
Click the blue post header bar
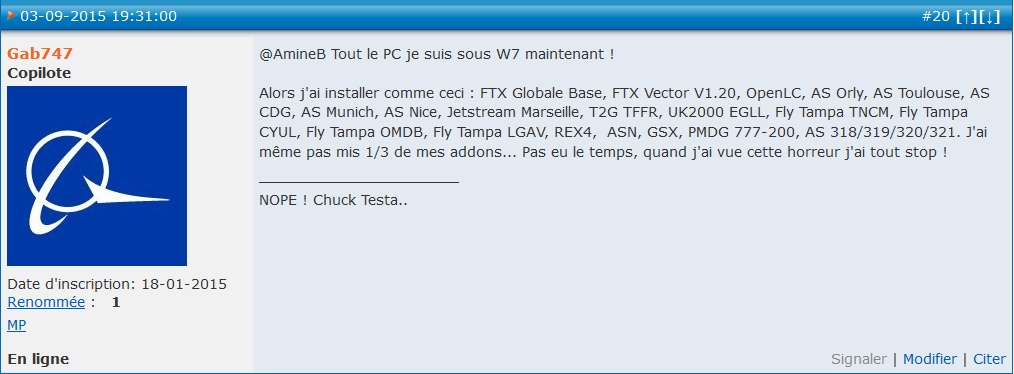tap(507, 17)
